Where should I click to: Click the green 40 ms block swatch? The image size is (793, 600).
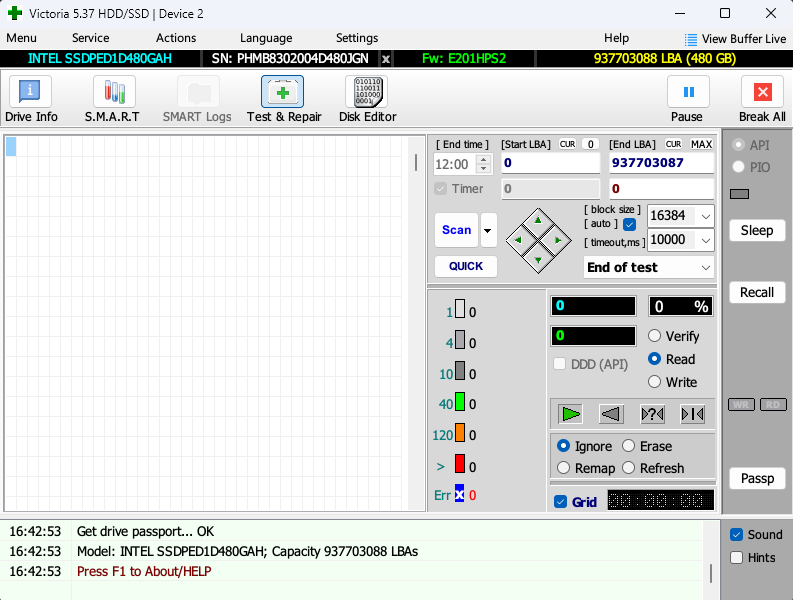(x=460, y=402)
